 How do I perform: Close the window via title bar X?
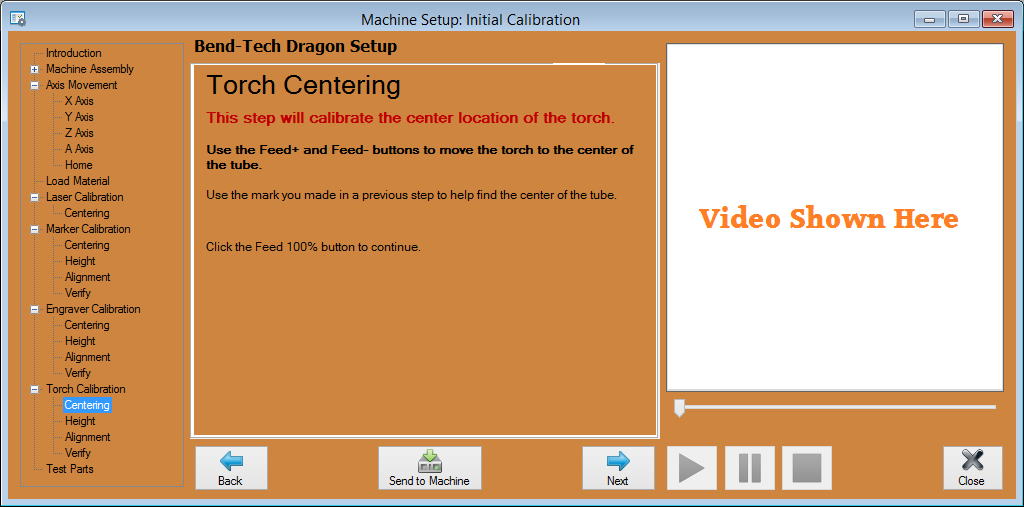[997, 20]
